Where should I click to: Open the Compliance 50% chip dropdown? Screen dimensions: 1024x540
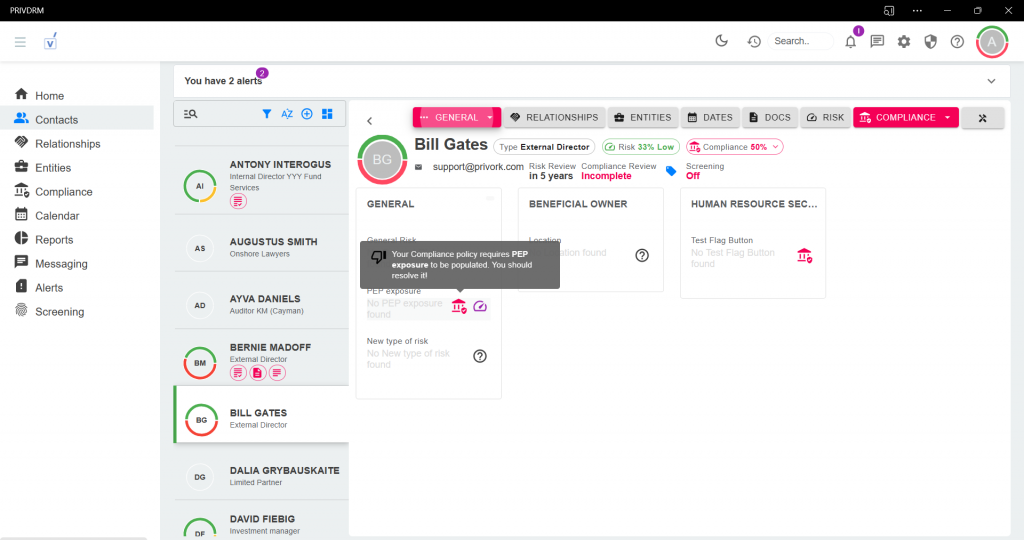tap(775, 147)
